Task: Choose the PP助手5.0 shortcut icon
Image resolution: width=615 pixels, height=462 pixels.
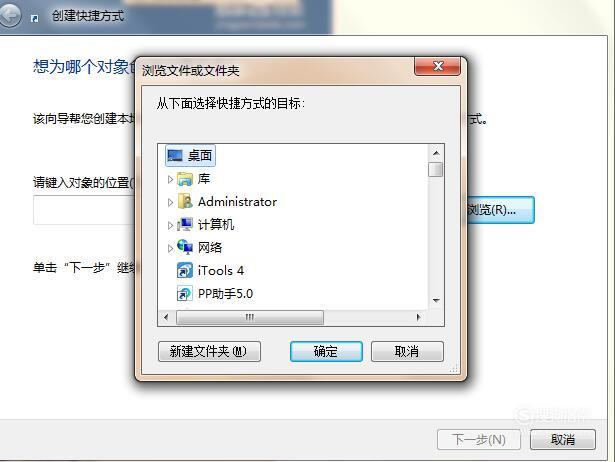Action: point(185,293)
